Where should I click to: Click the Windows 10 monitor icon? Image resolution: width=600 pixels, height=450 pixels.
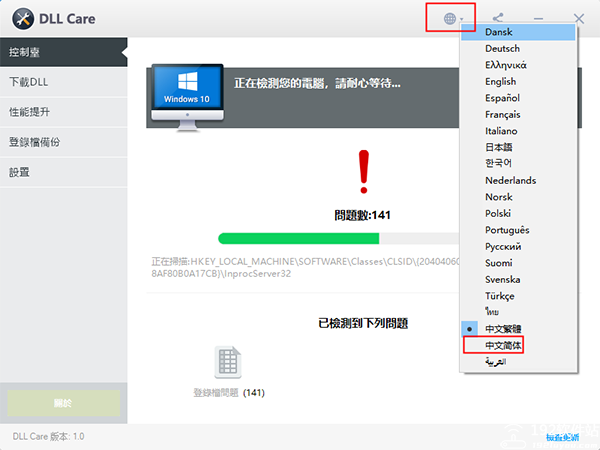coord(188,98)
